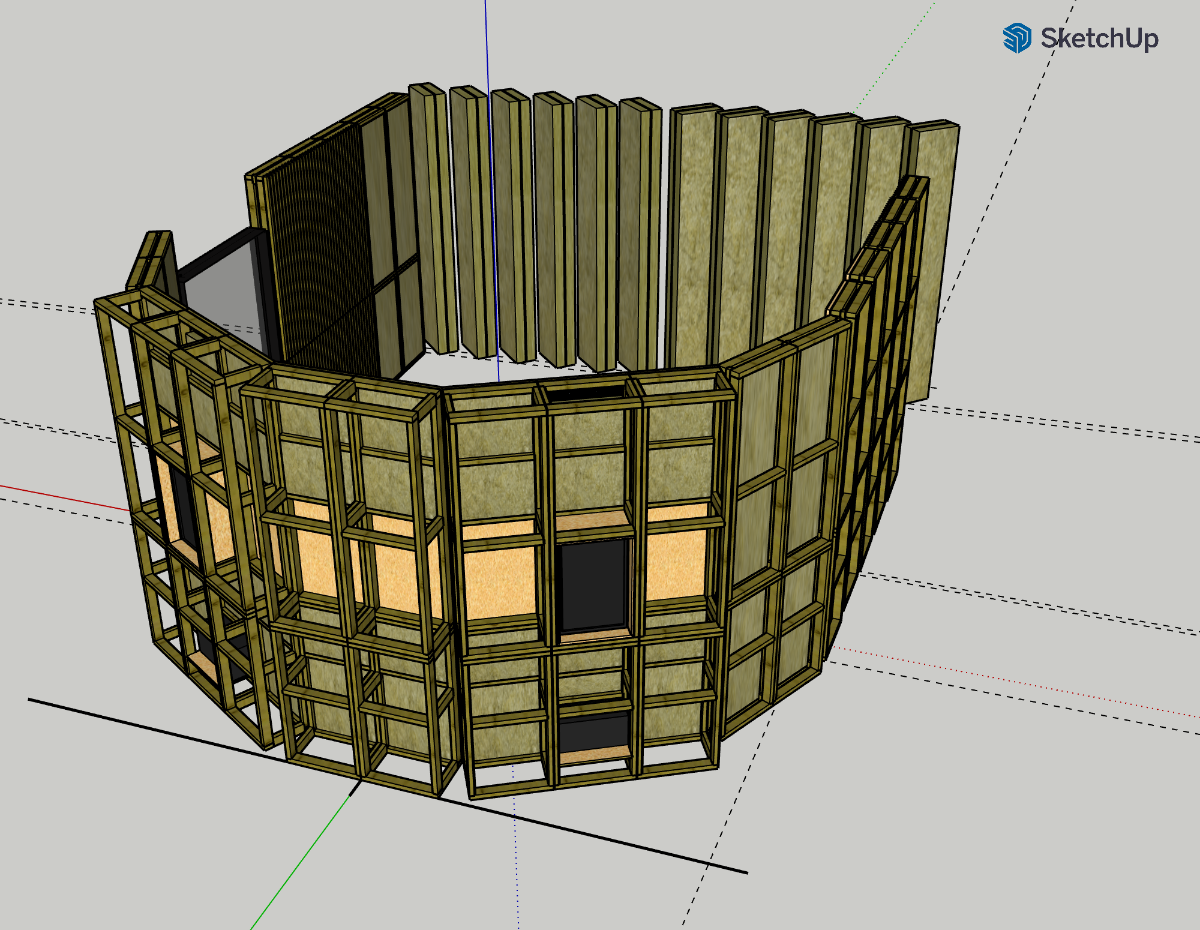Pick the rightmost tall insulation slab

point(937,250)
